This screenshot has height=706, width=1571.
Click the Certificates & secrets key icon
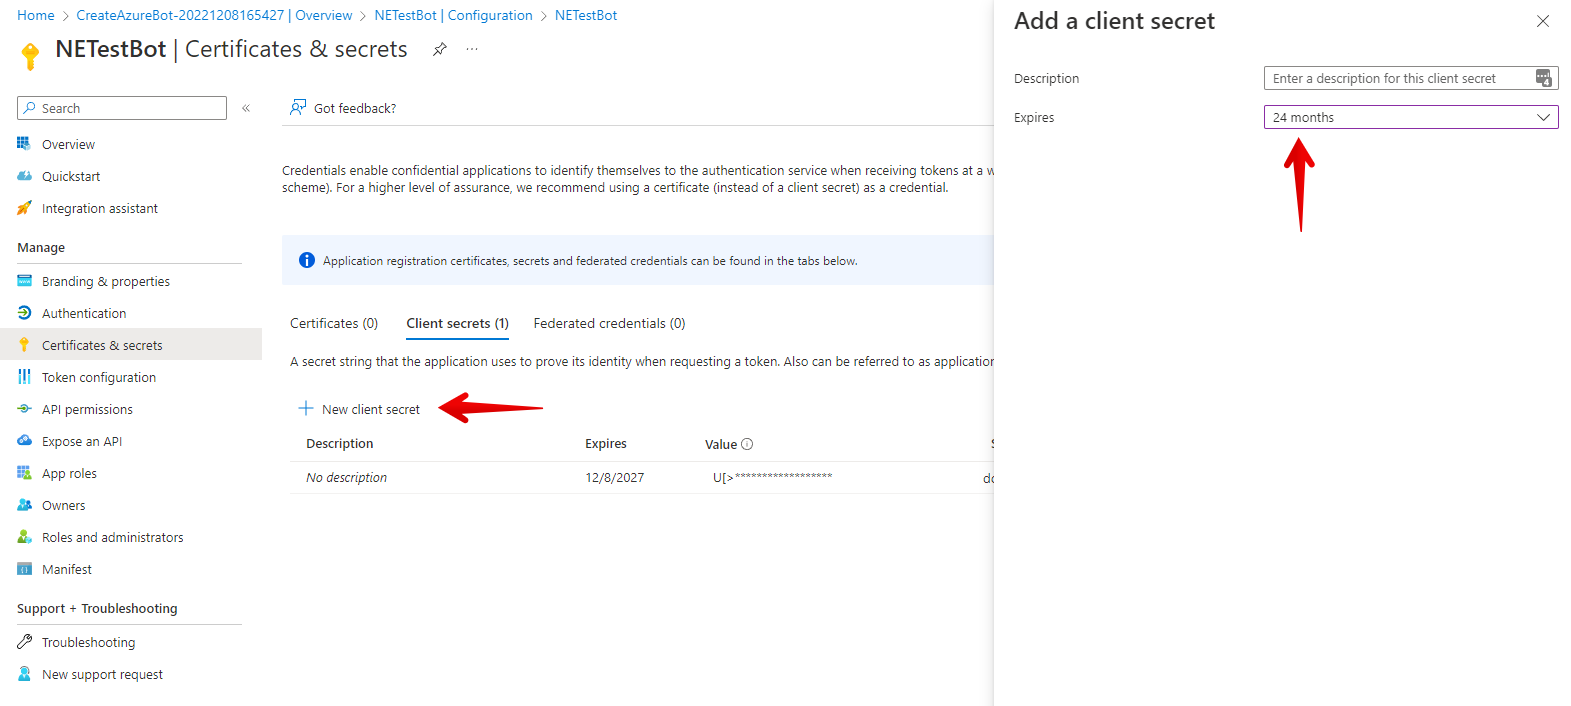(x=24, y=345)
